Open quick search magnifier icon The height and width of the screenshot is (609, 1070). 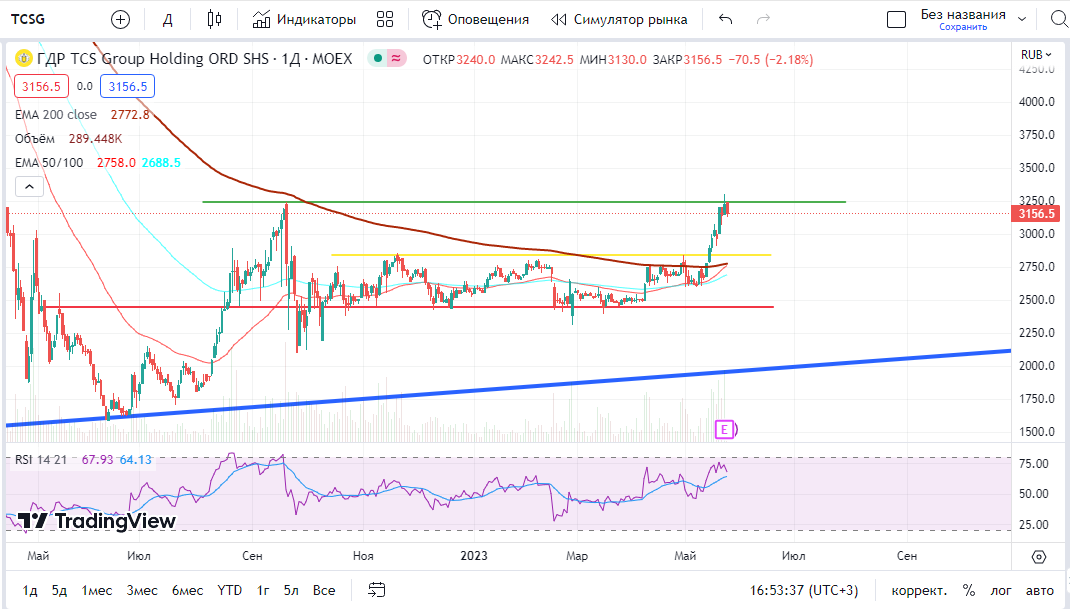pos(1059,19)
